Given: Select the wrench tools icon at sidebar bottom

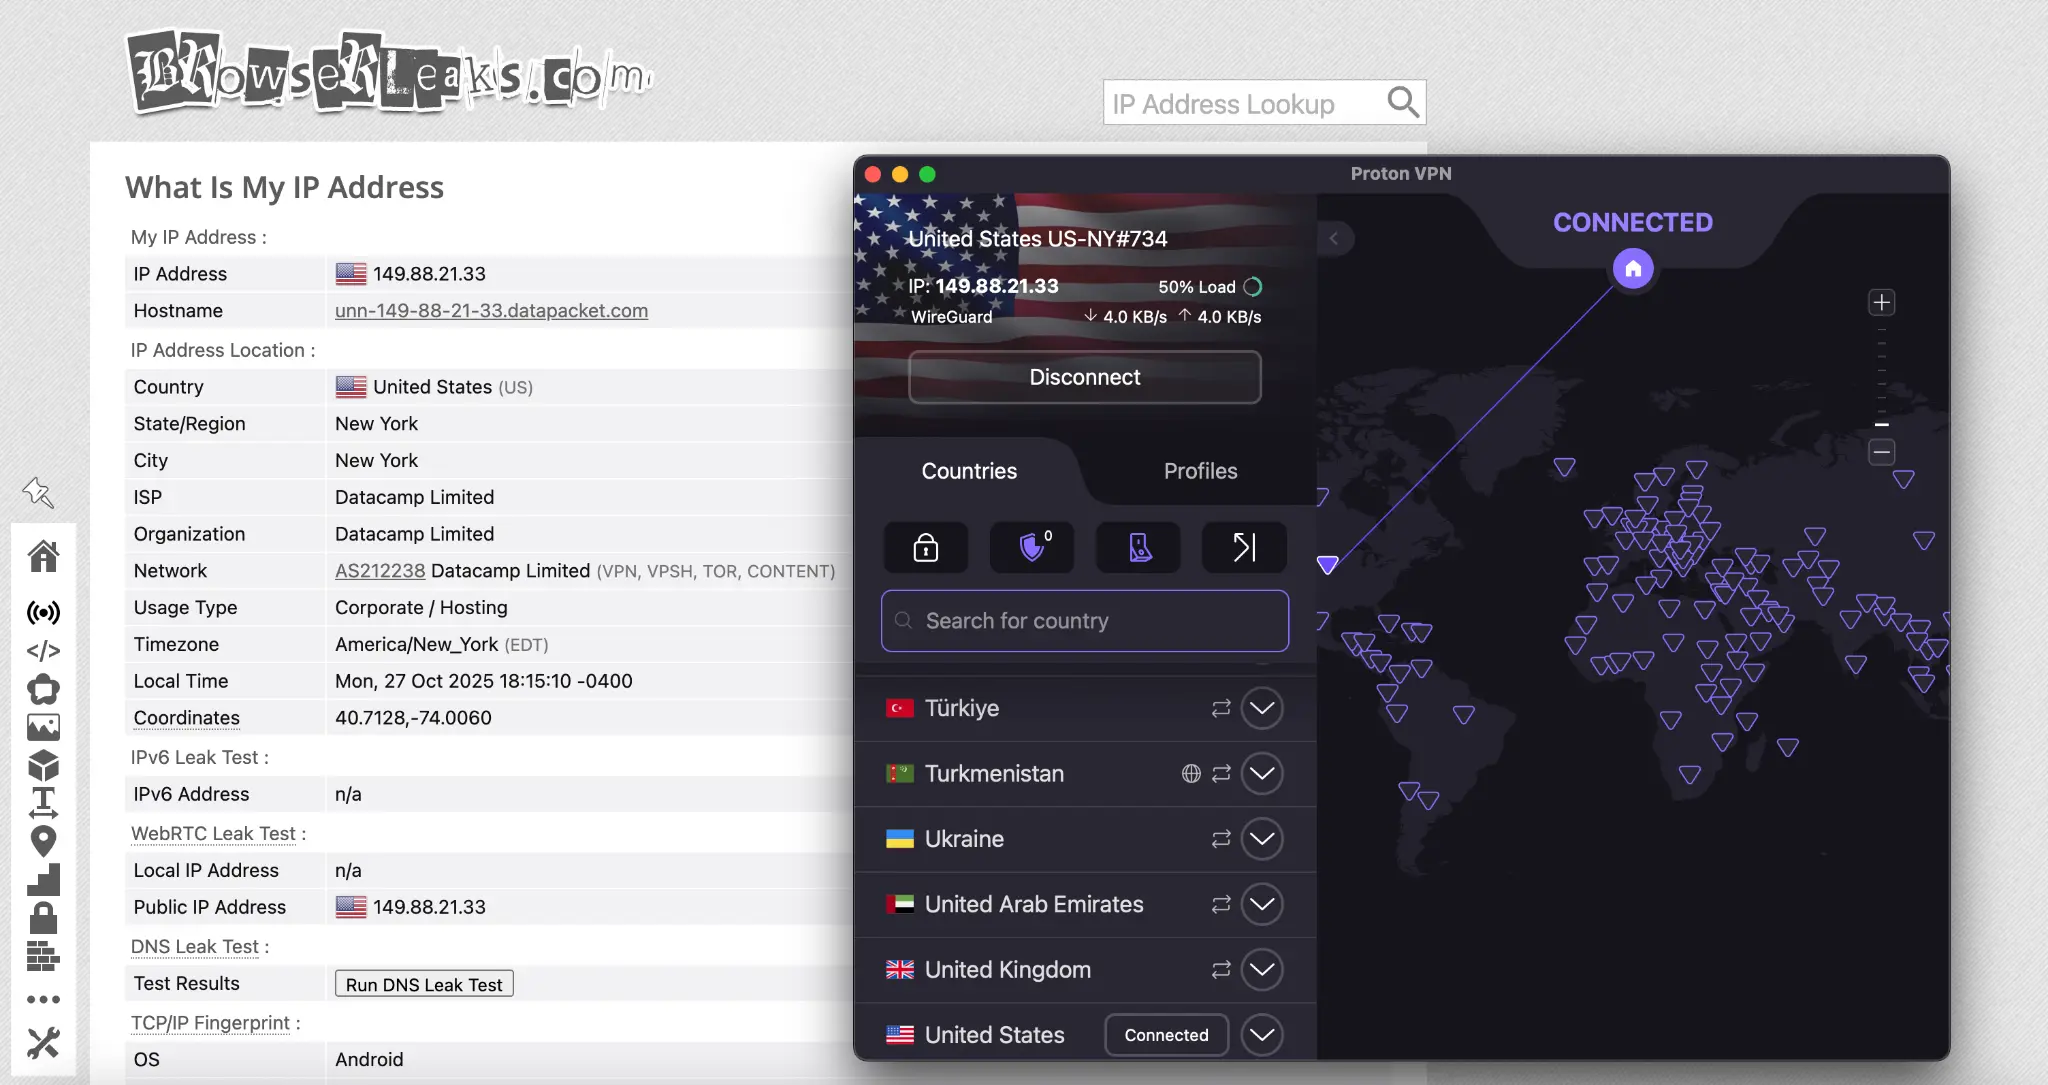Looking at the screenshot, I should coord(44,1044).
